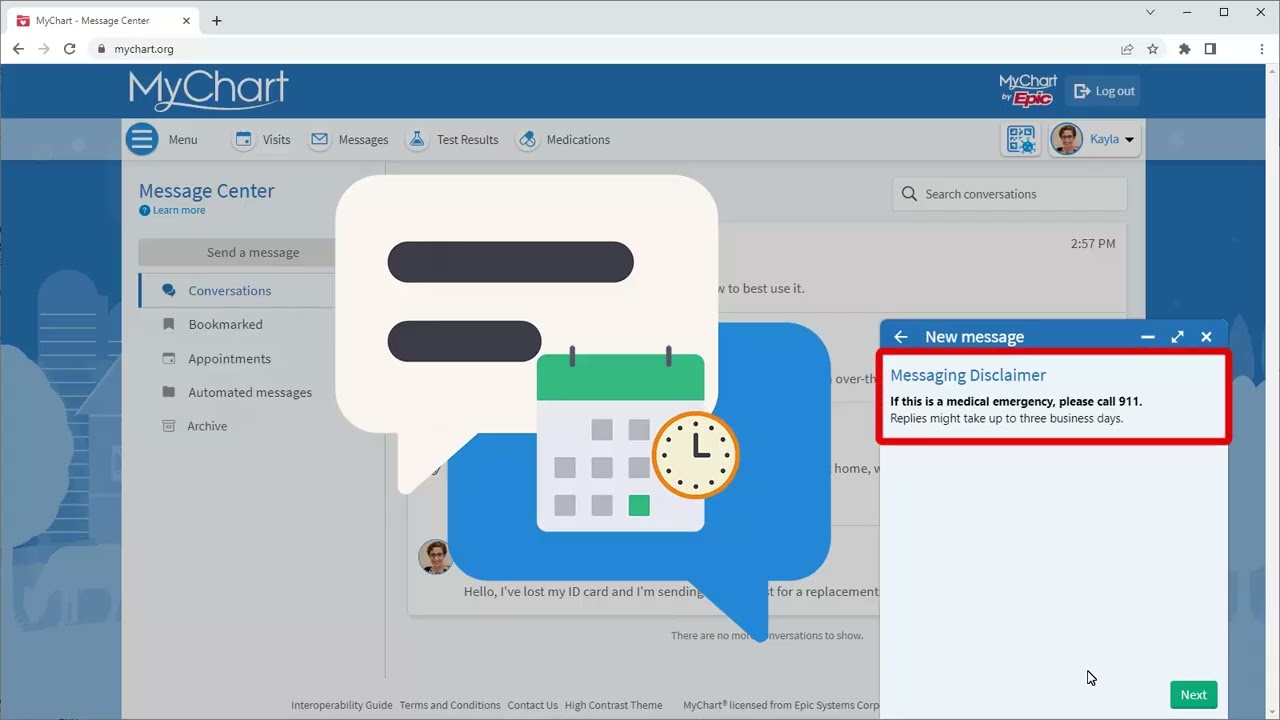Select Automated messages in the sidebar
The image size is (1280, 720).
(x=250, y=392)
